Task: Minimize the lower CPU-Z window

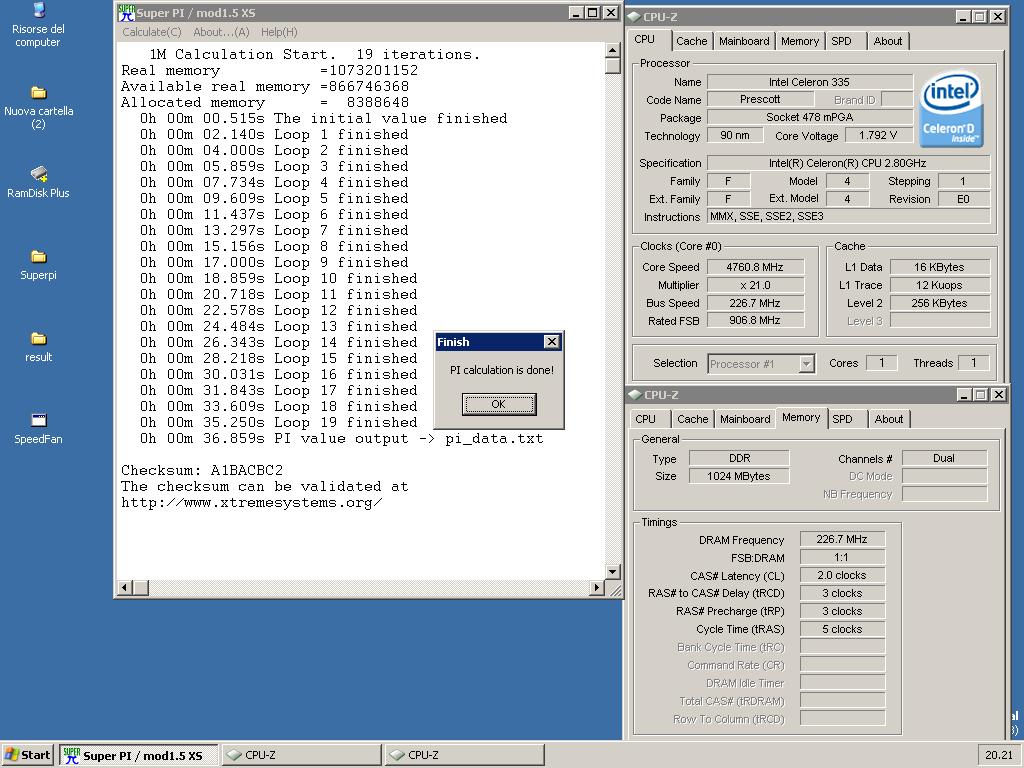Action: click(965, 394)
